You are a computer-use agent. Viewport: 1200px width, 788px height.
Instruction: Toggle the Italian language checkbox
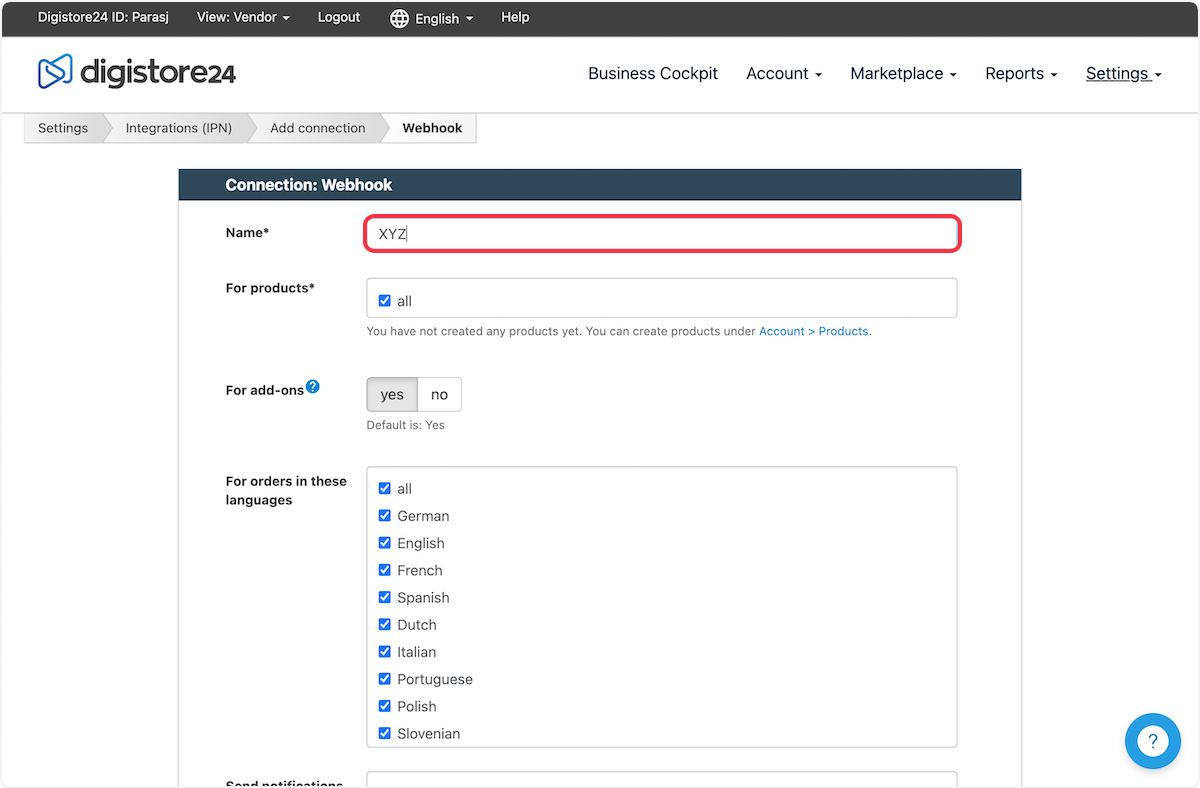[385, 651]
